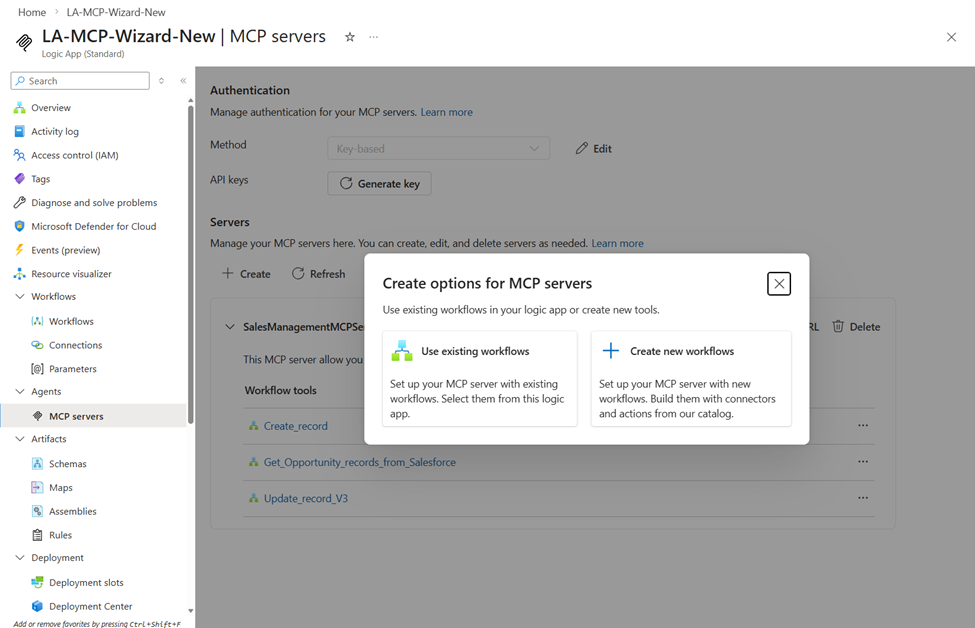Open Access control (IAM) icon
Viewport: 975px width, 628px height.
19,155
